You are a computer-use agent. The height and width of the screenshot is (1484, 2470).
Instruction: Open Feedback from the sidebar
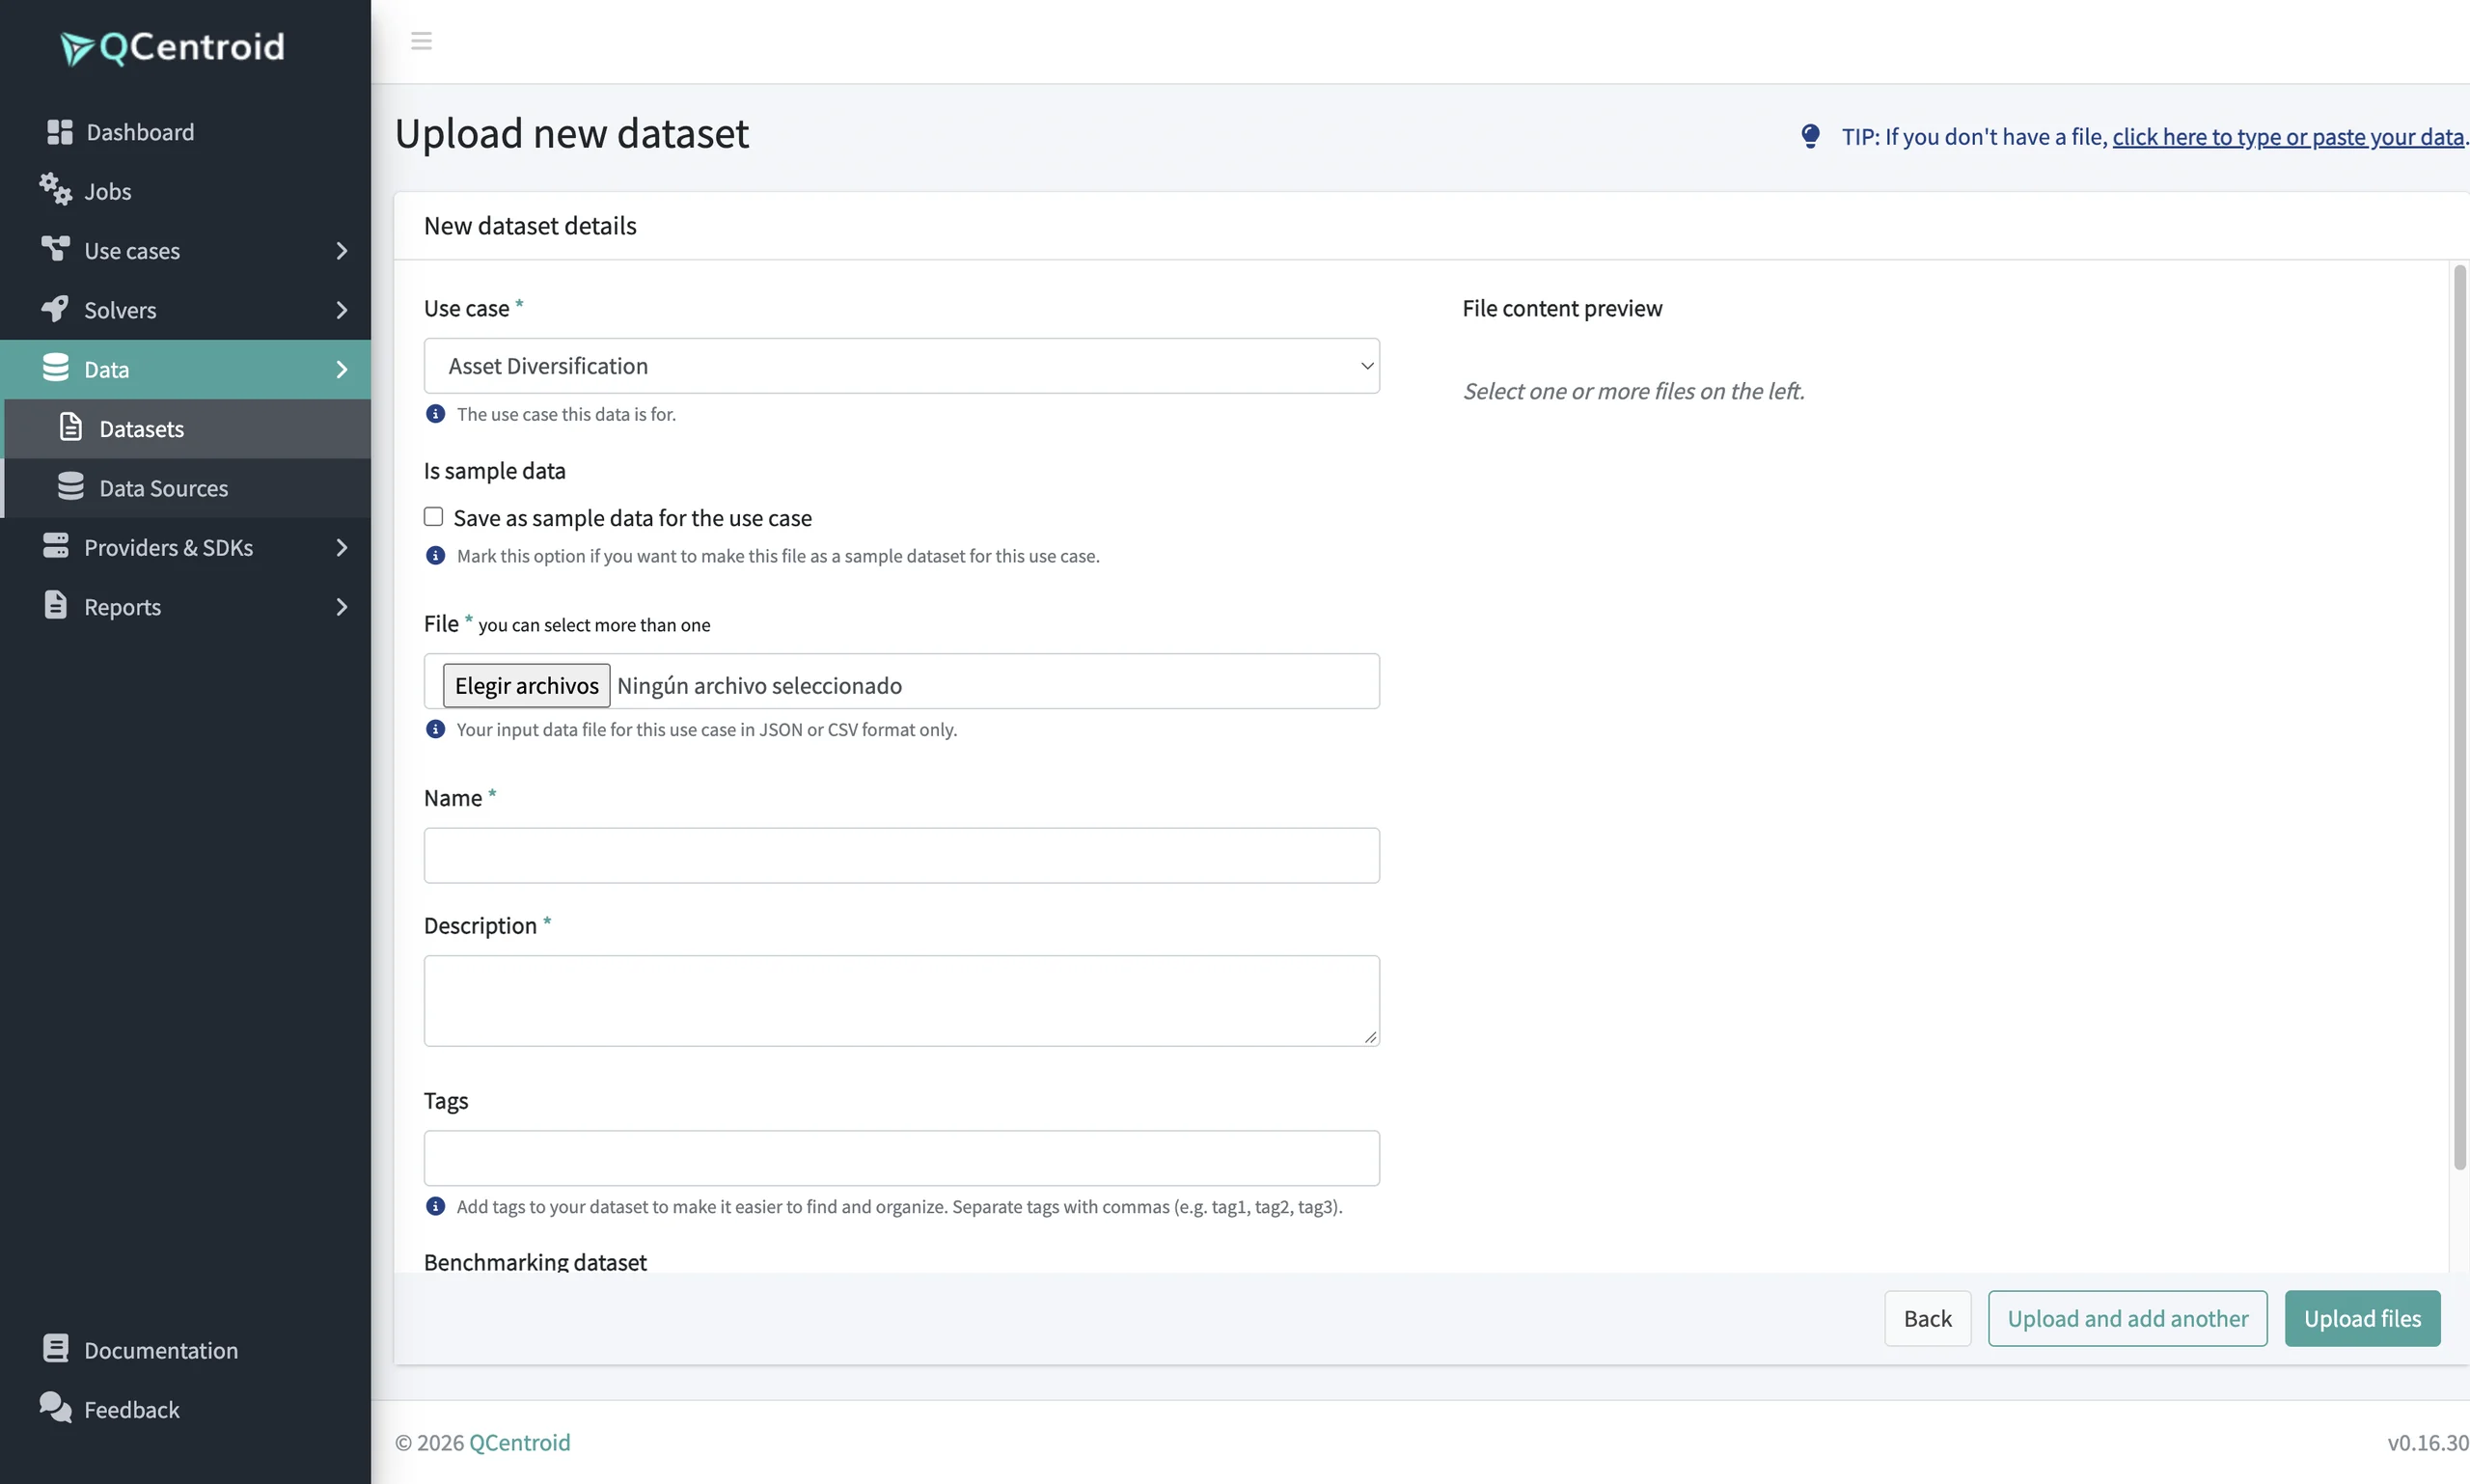[x=185, y=1410]
